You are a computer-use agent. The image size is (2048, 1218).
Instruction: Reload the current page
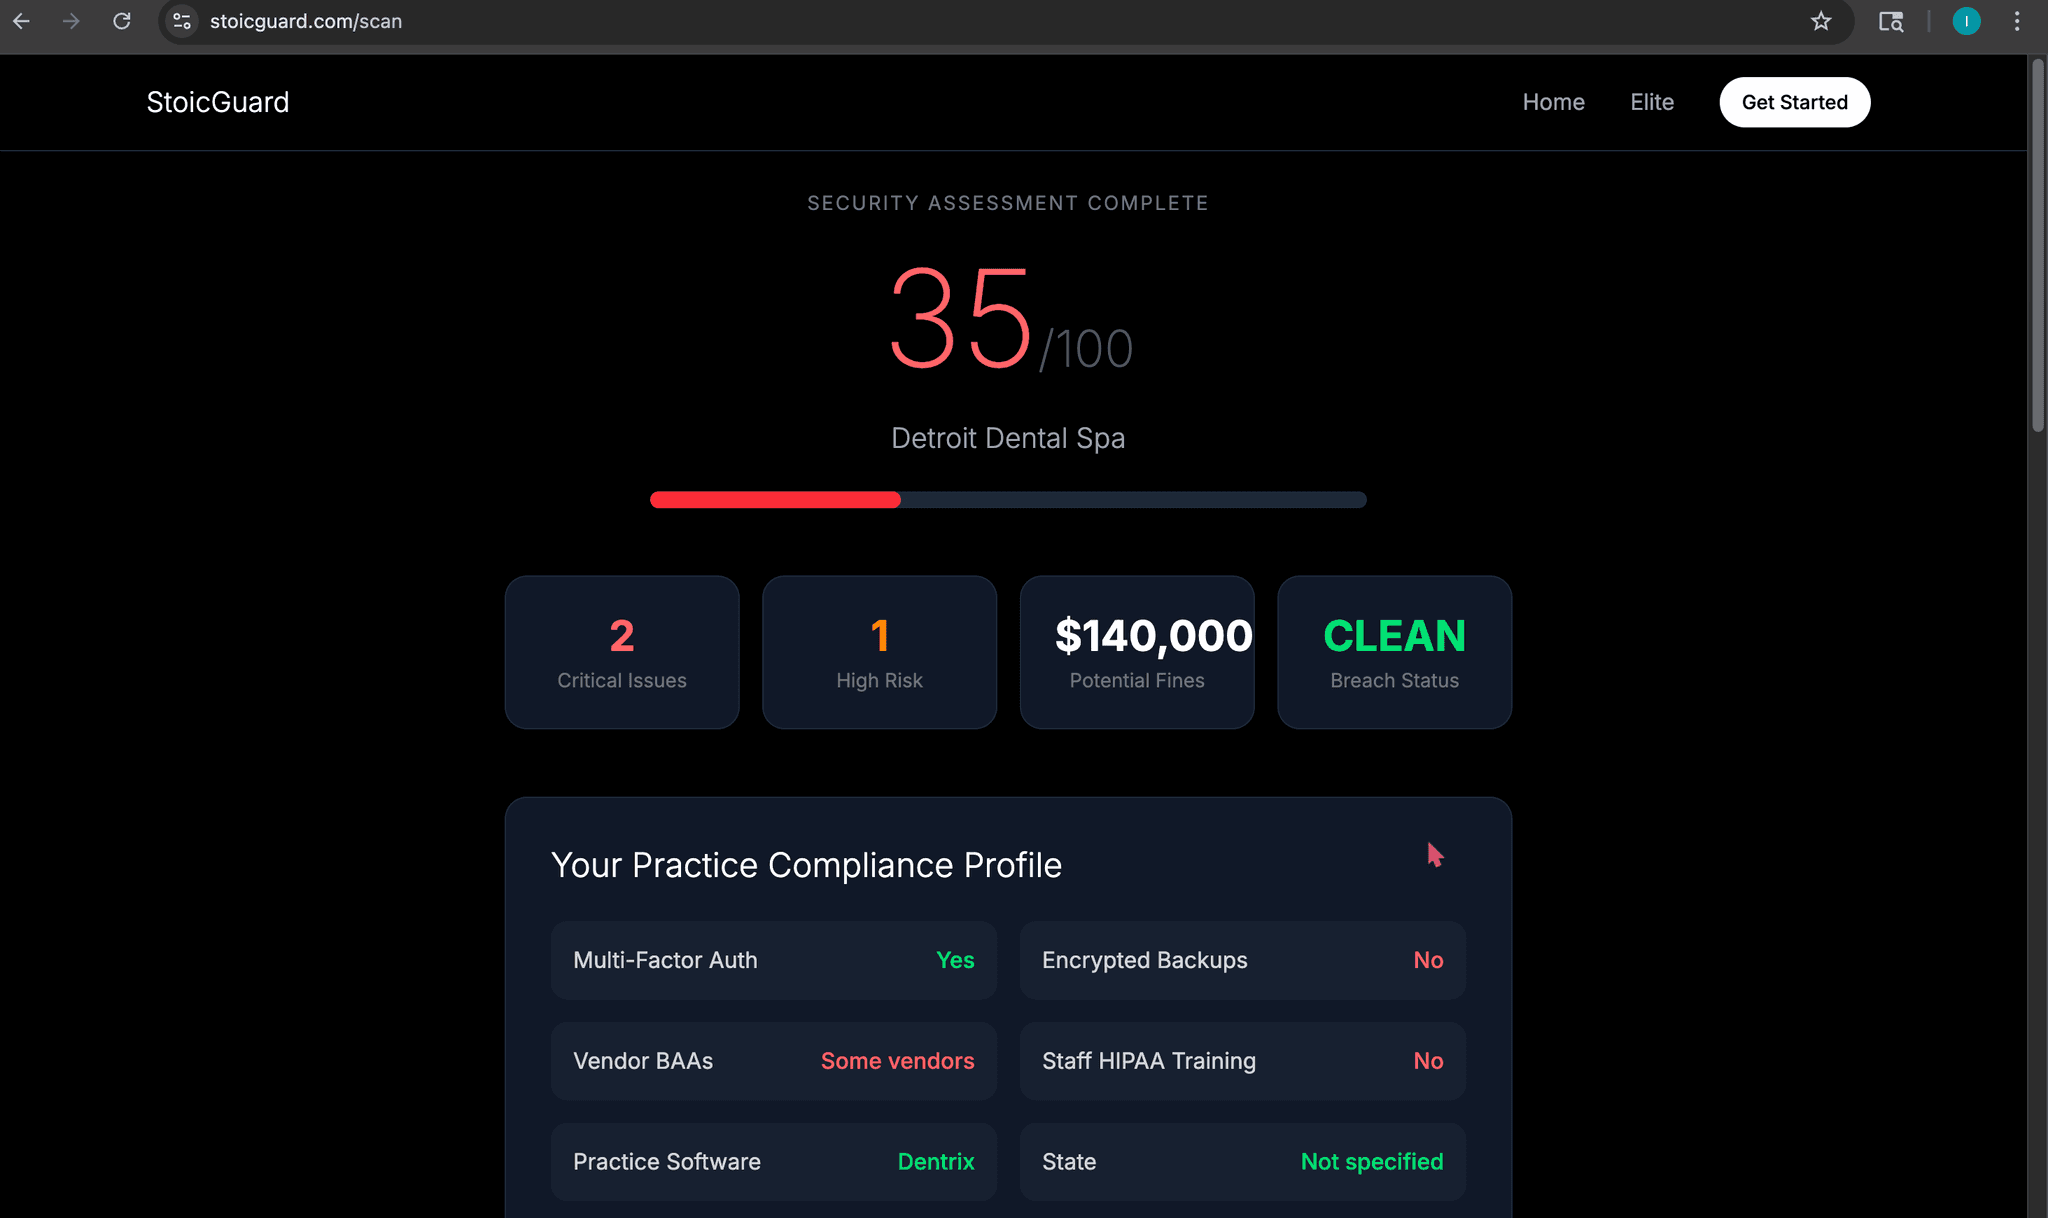click(122, 20)
